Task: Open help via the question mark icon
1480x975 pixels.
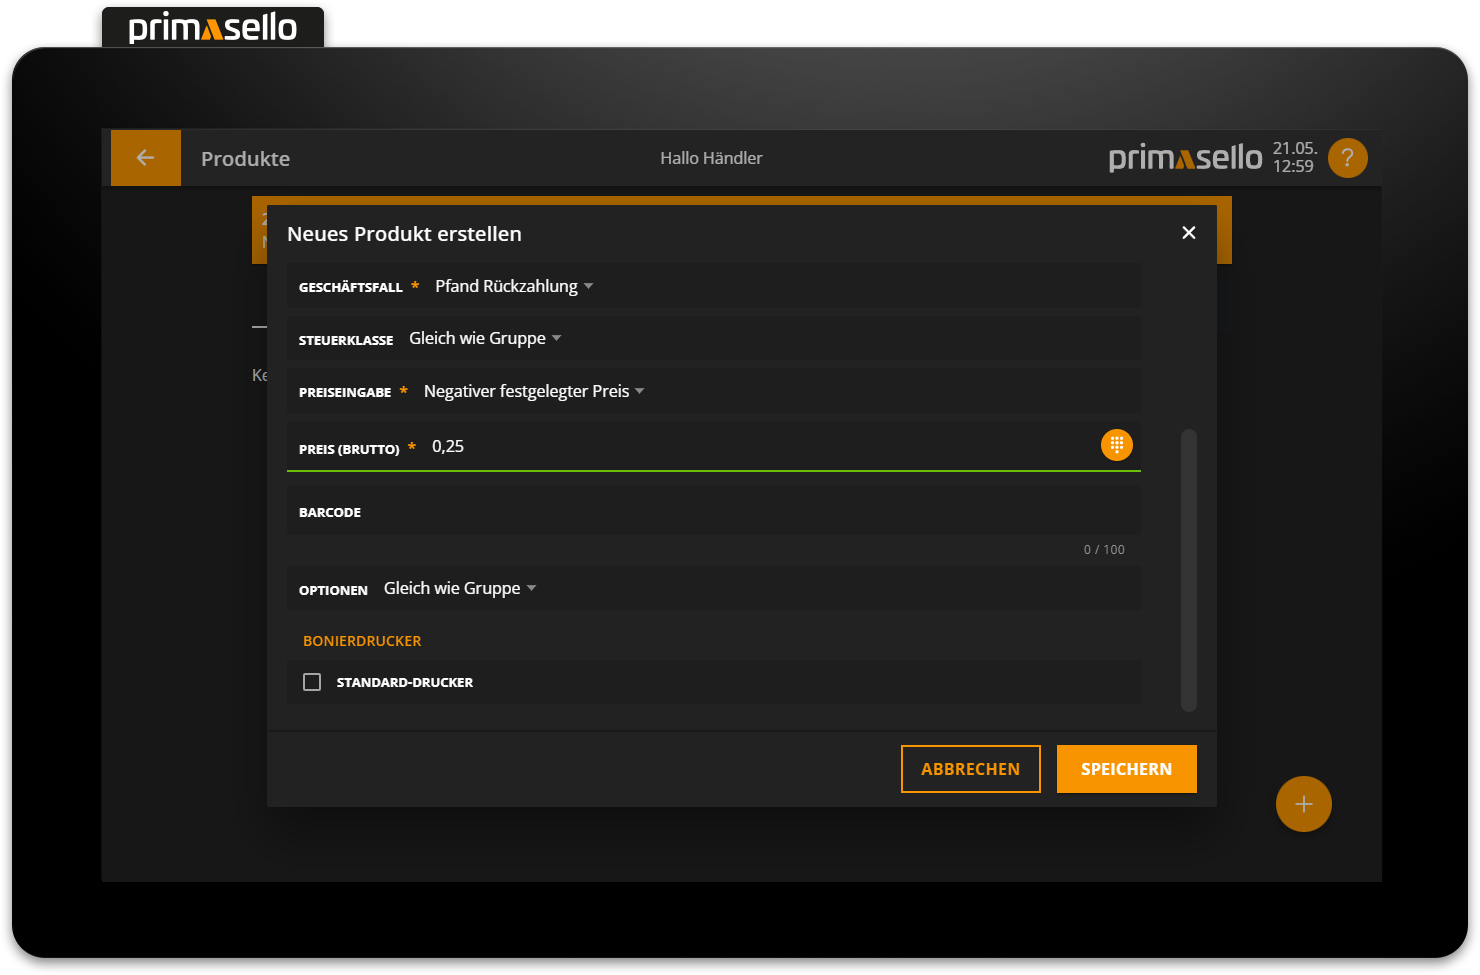Action: point(1347,158)
